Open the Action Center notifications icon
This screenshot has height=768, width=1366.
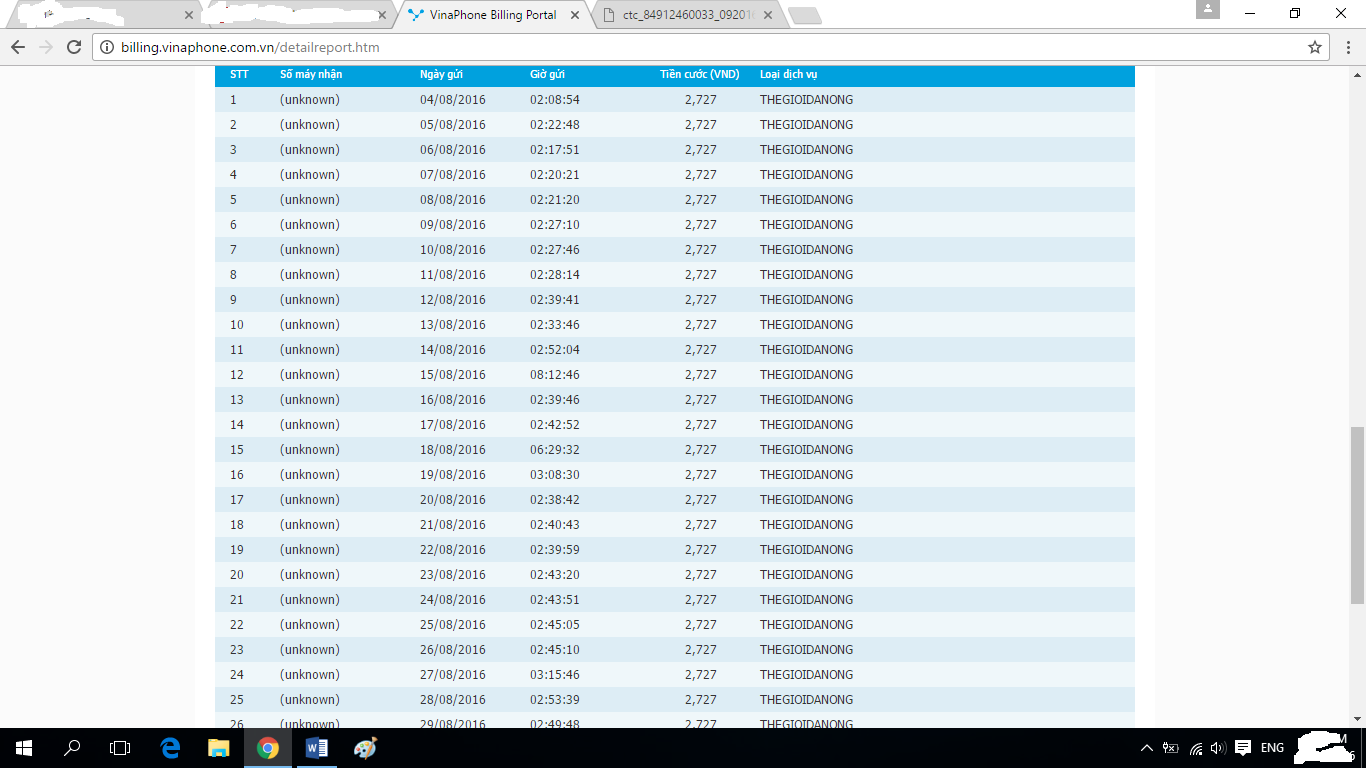(x=1243, y=748)
